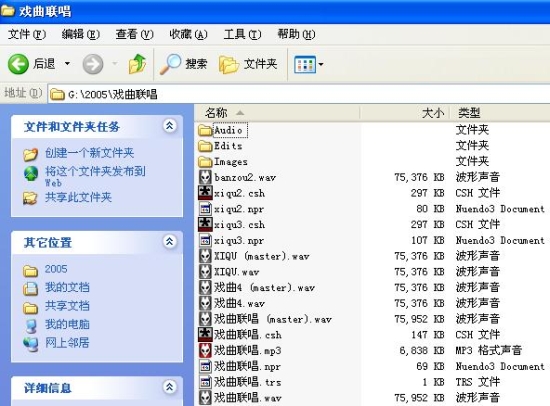The width and height of the screenshot is (550, 406).
Task: Sort files by the 大小 column header
Action: point(405,113)
